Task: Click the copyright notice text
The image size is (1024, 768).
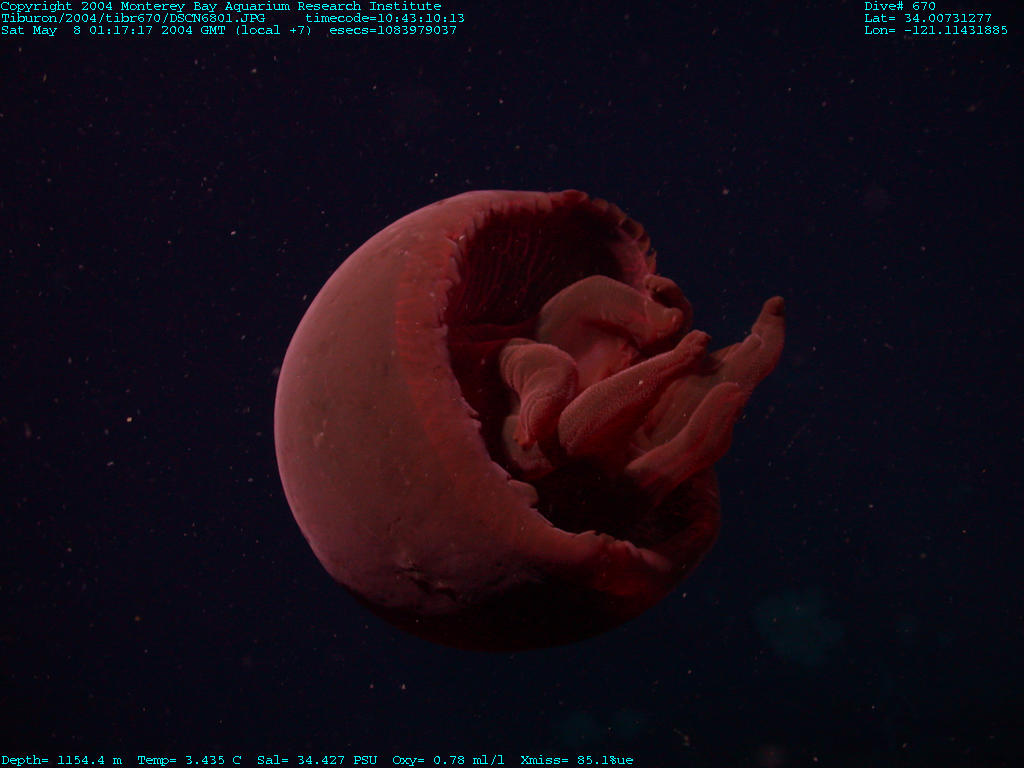Action: 220,6
